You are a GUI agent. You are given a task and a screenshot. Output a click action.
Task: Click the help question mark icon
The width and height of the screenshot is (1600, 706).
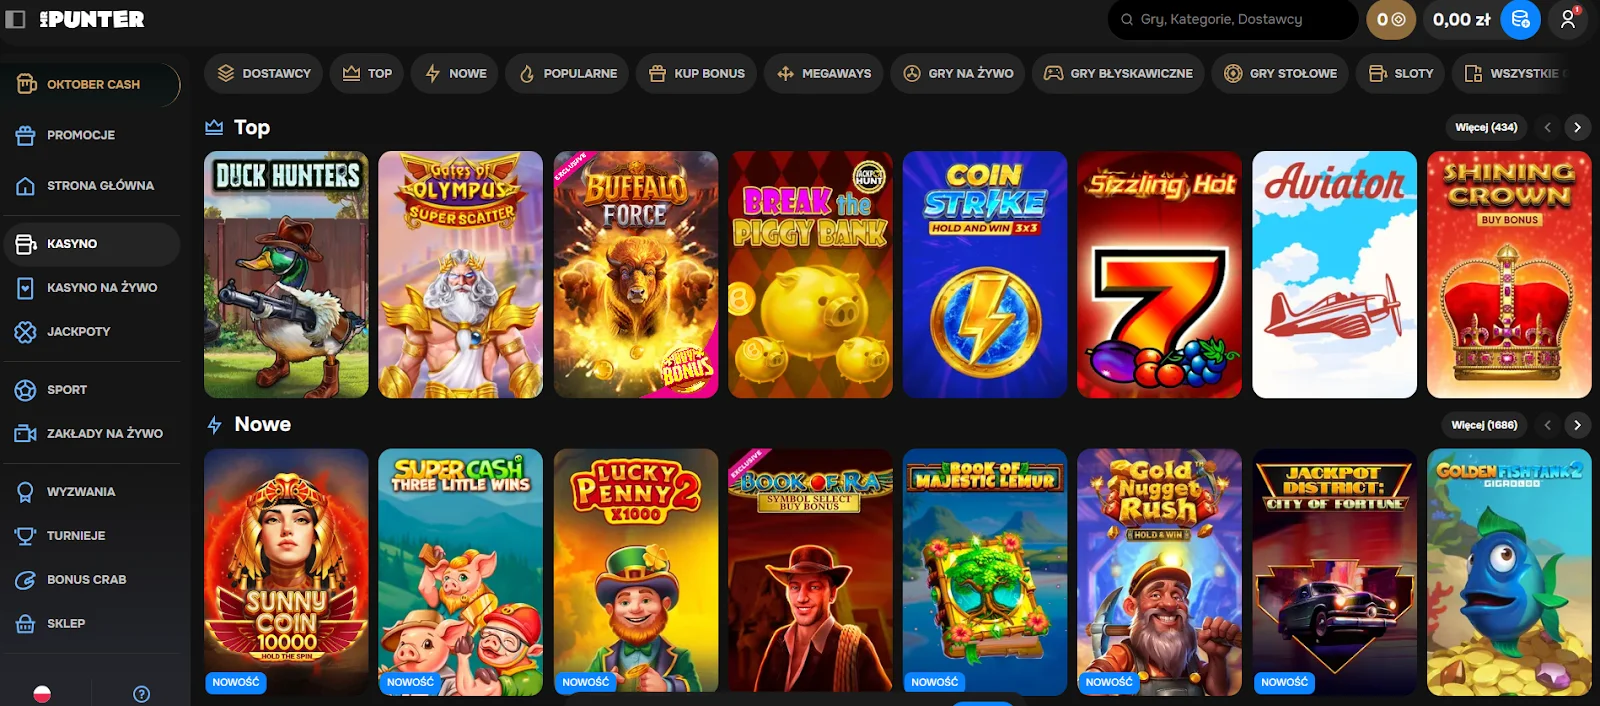pyautogui.click(x=141, y=694)
